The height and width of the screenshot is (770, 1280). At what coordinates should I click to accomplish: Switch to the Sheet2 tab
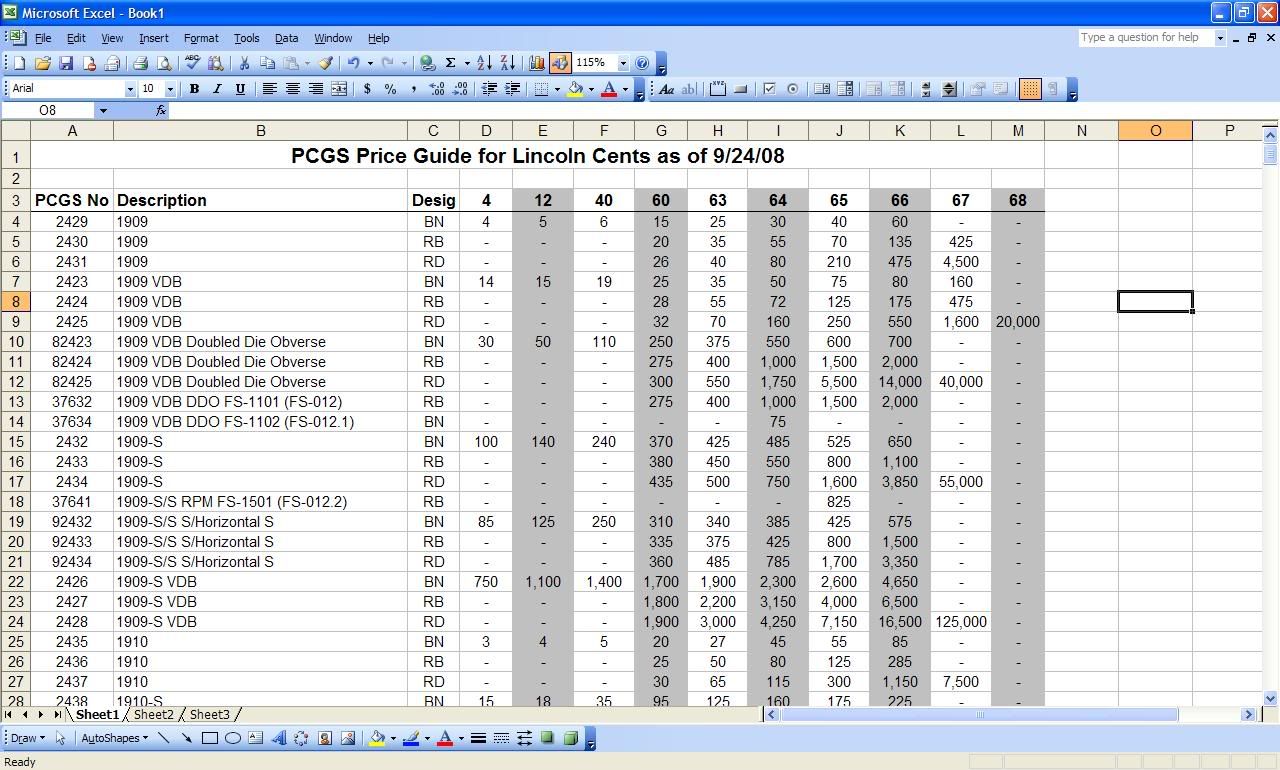(153, 714)
